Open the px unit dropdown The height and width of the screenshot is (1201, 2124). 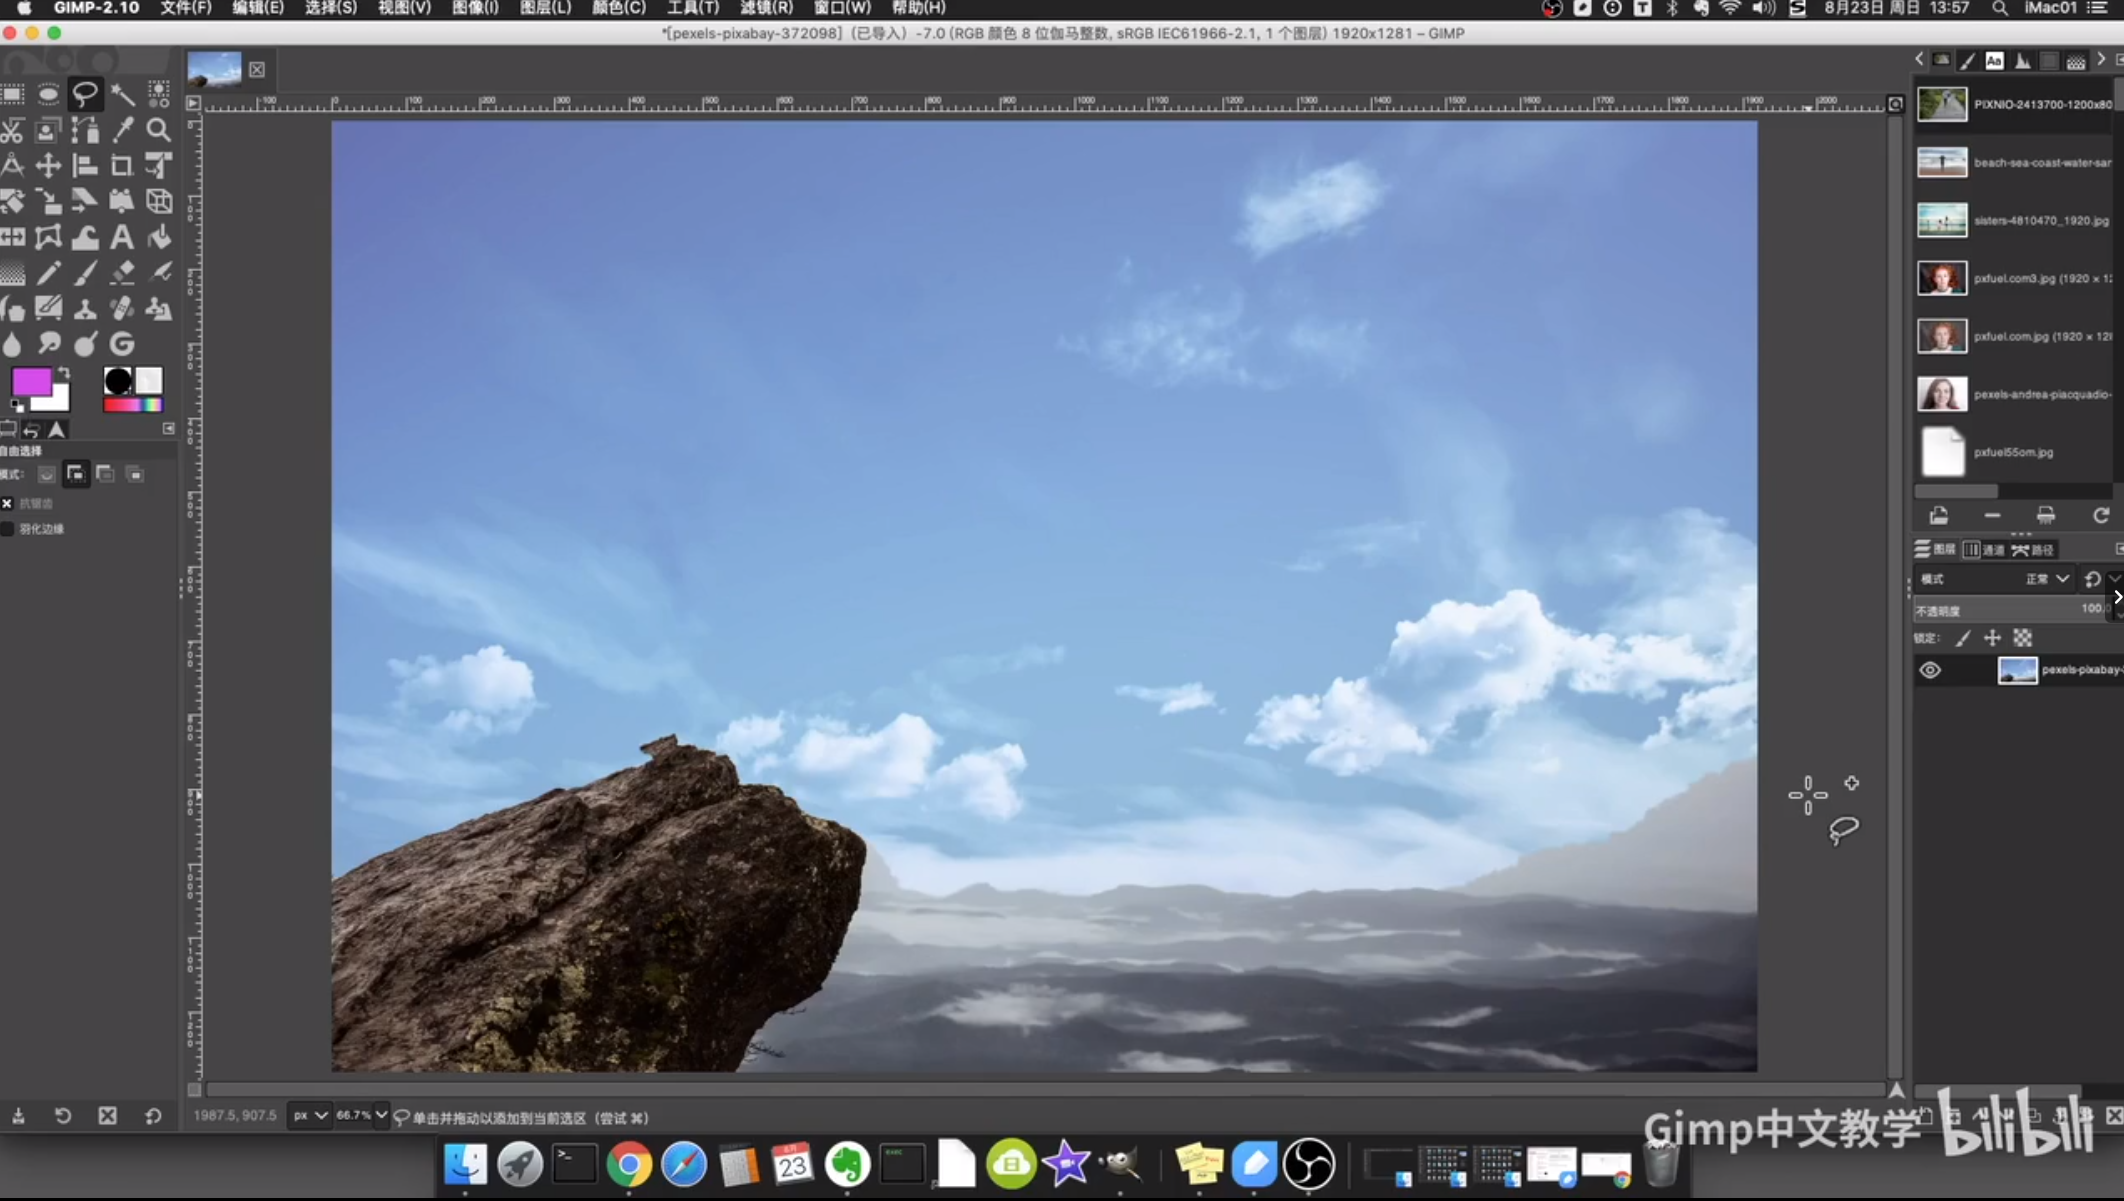[309, 1115]
